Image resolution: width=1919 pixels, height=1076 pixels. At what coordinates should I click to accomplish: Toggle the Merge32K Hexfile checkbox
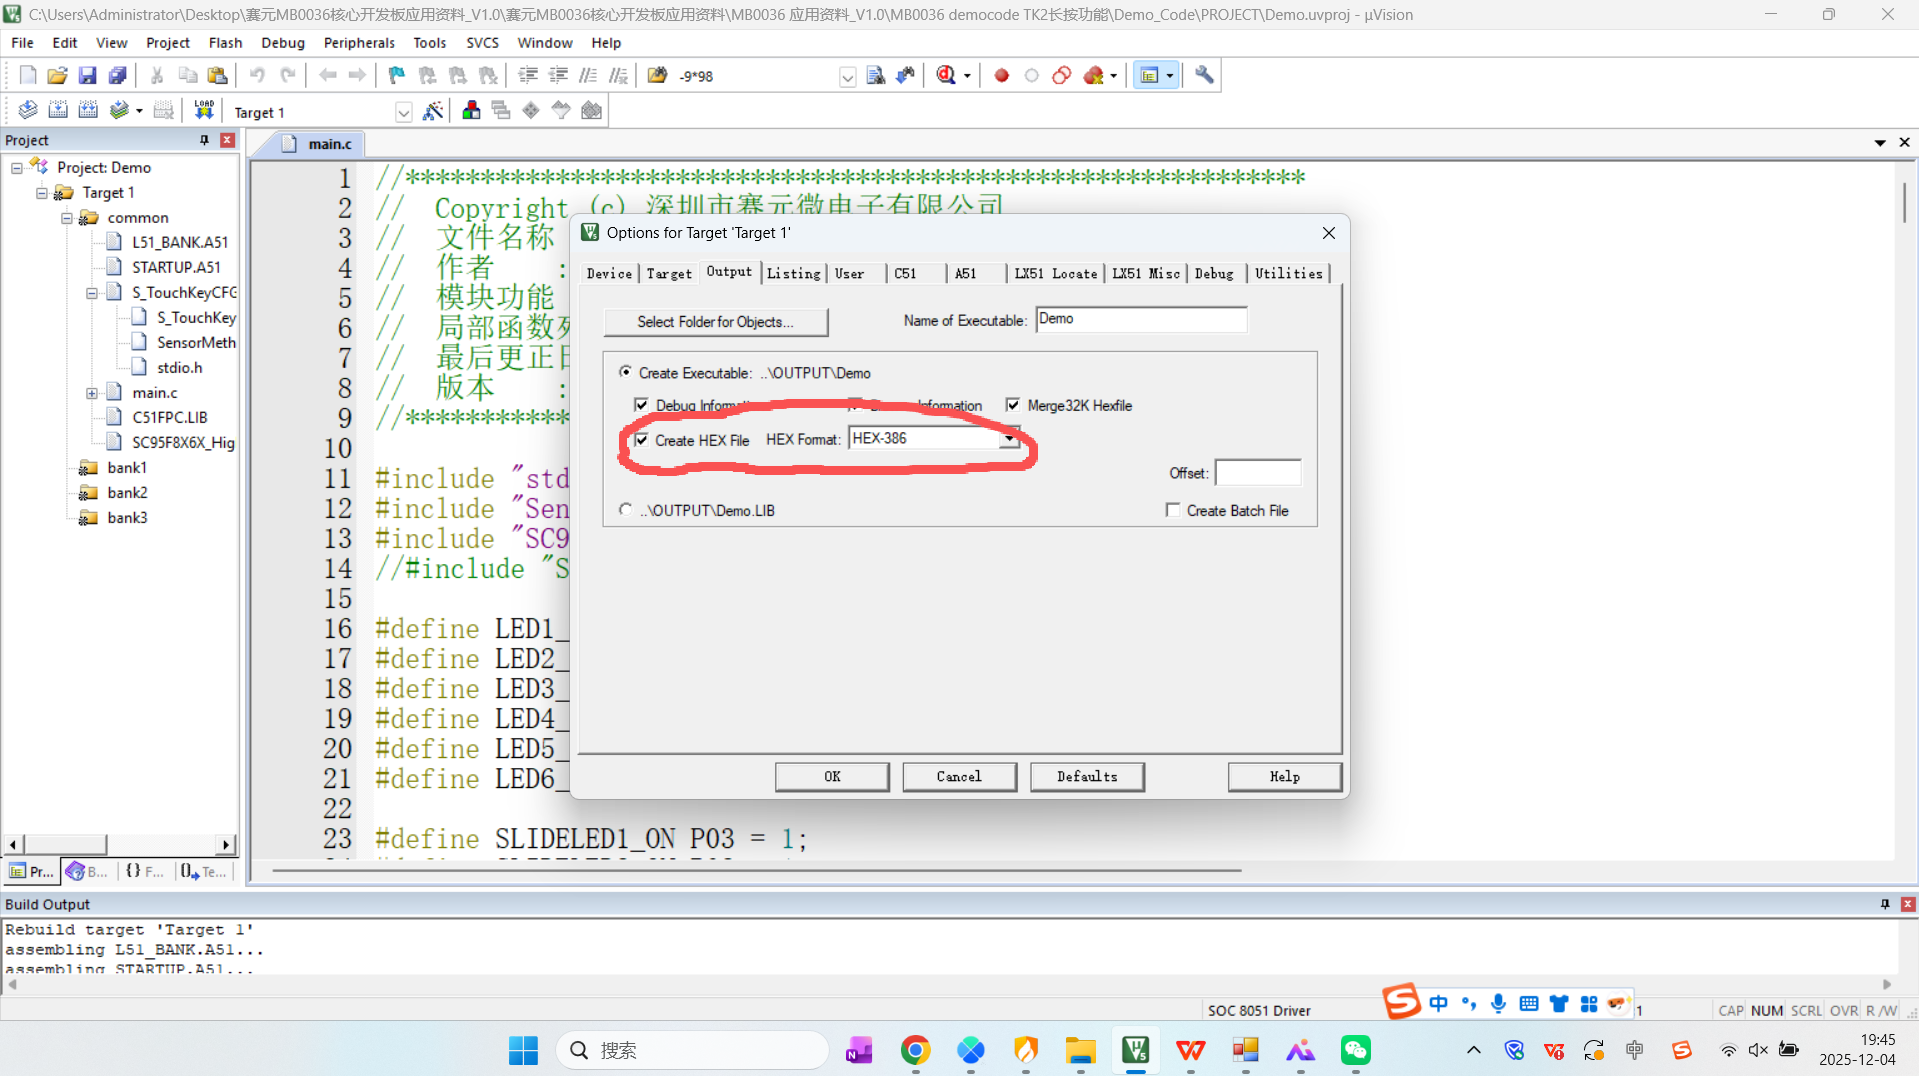pyautogui.click(x=1013, y=405)
